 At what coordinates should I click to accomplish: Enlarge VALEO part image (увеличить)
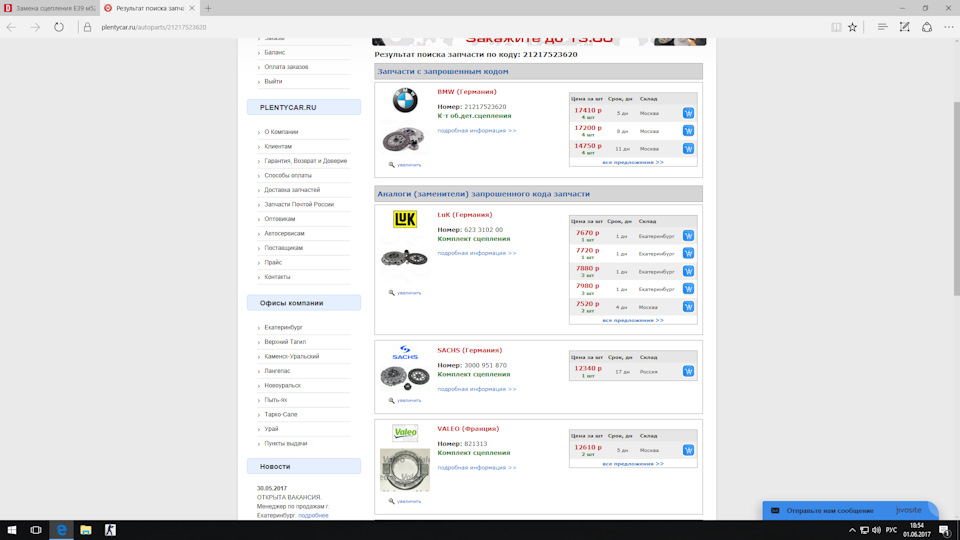408,501
